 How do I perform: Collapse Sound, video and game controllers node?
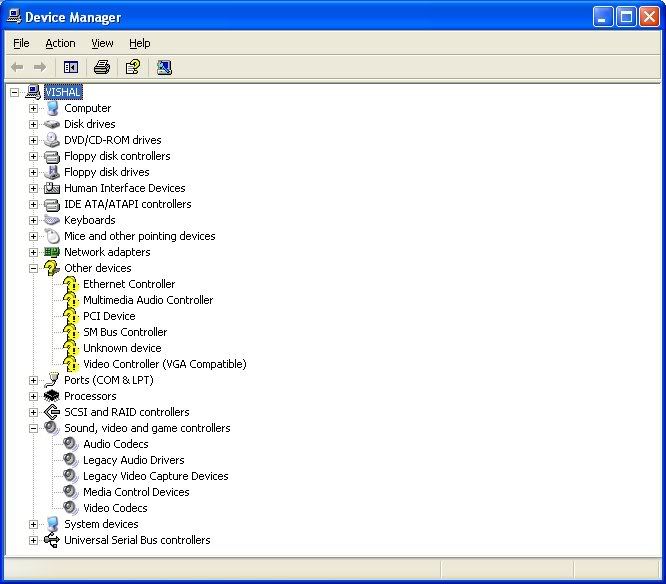click(x=34, y=428)
